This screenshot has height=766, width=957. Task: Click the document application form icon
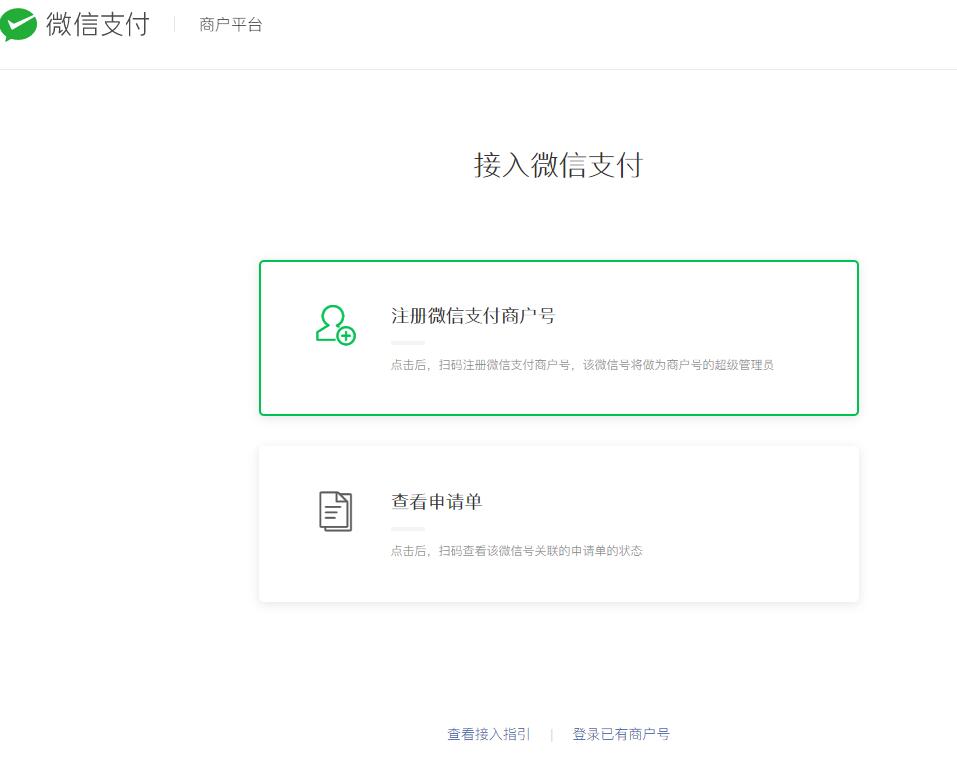(336, 511)
